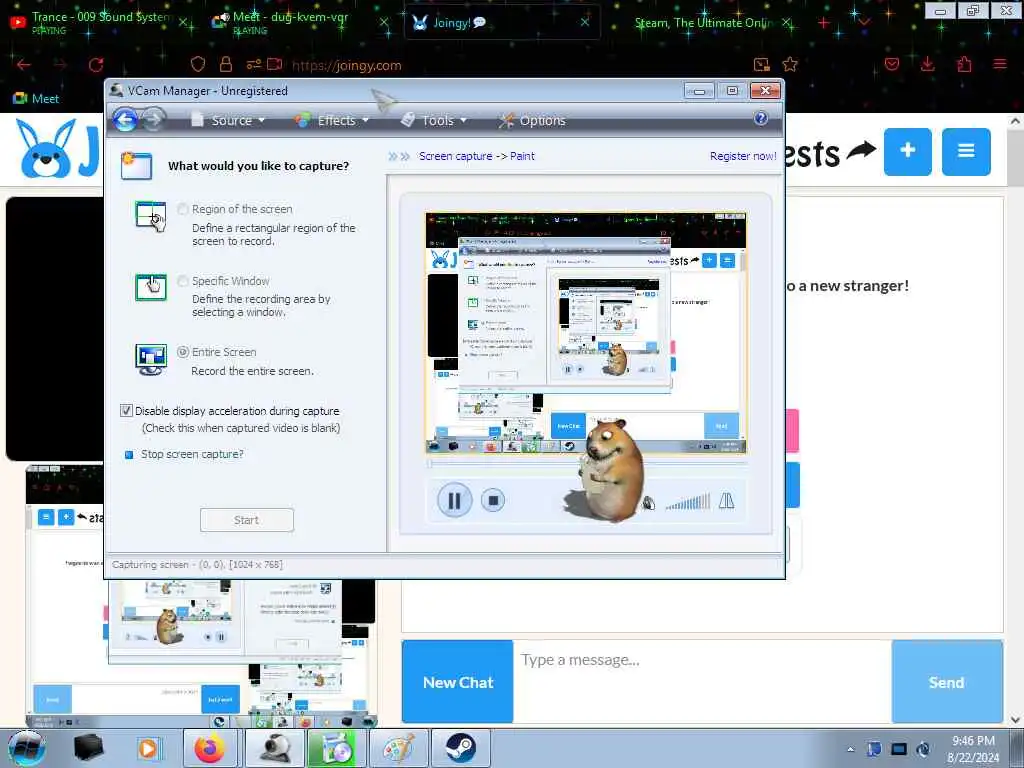The height and width of the screenshot is (768, 1024).
Task: Toggle Disable display acceleration checkbox
Action: 126,411
